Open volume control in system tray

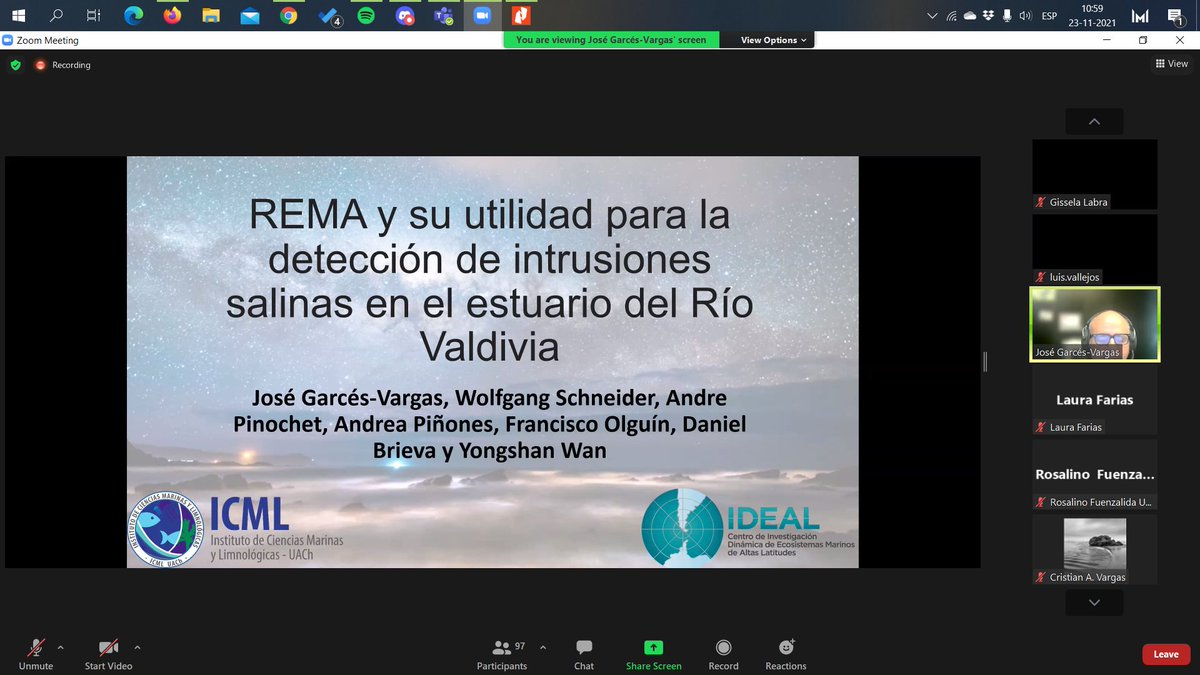coord(1024,15)
